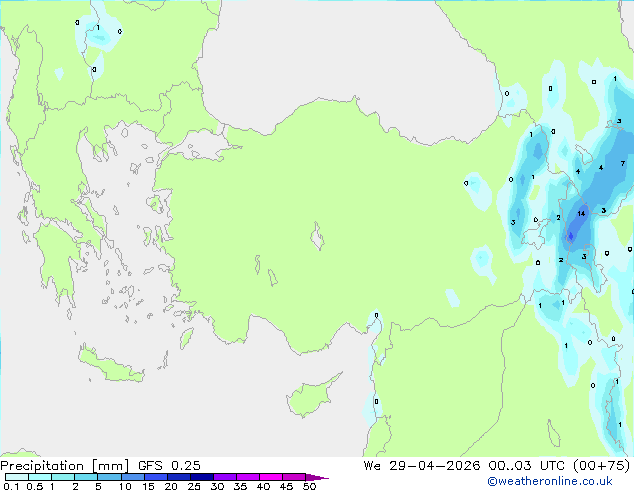Viewport: 634px width, 490px height.
Task: Choose the 20–25 mm legend color segment
Action: tap(178, 477)
